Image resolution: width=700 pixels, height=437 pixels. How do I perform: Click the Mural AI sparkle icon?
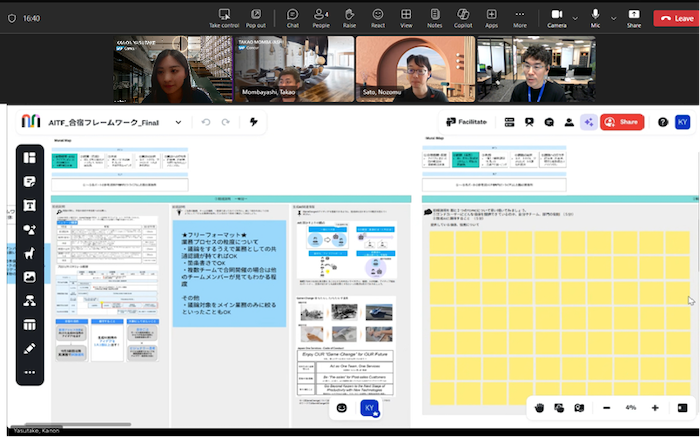click(x=588, y=122)
